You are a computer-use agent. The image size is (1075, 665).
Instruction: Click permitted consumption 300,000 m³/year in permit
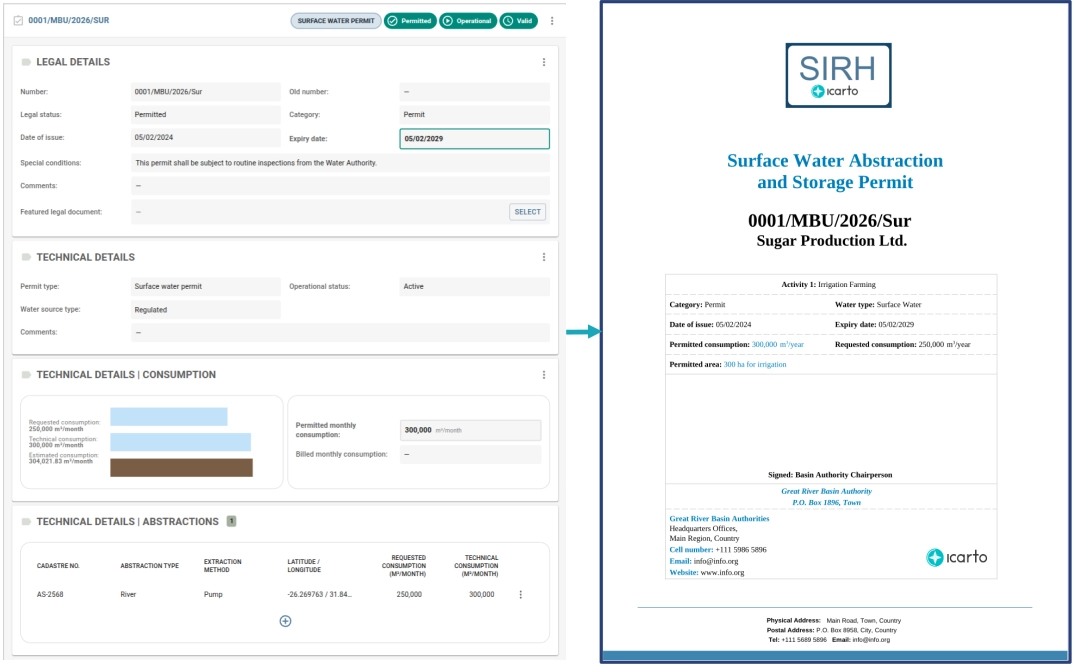pos(777,345)
